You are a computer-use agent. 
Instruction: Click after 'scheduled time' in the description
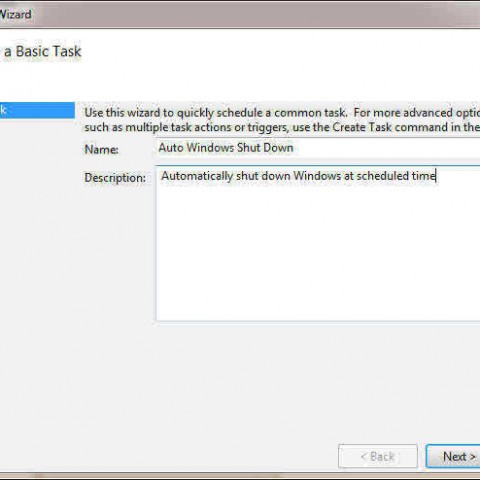point(437,176)
